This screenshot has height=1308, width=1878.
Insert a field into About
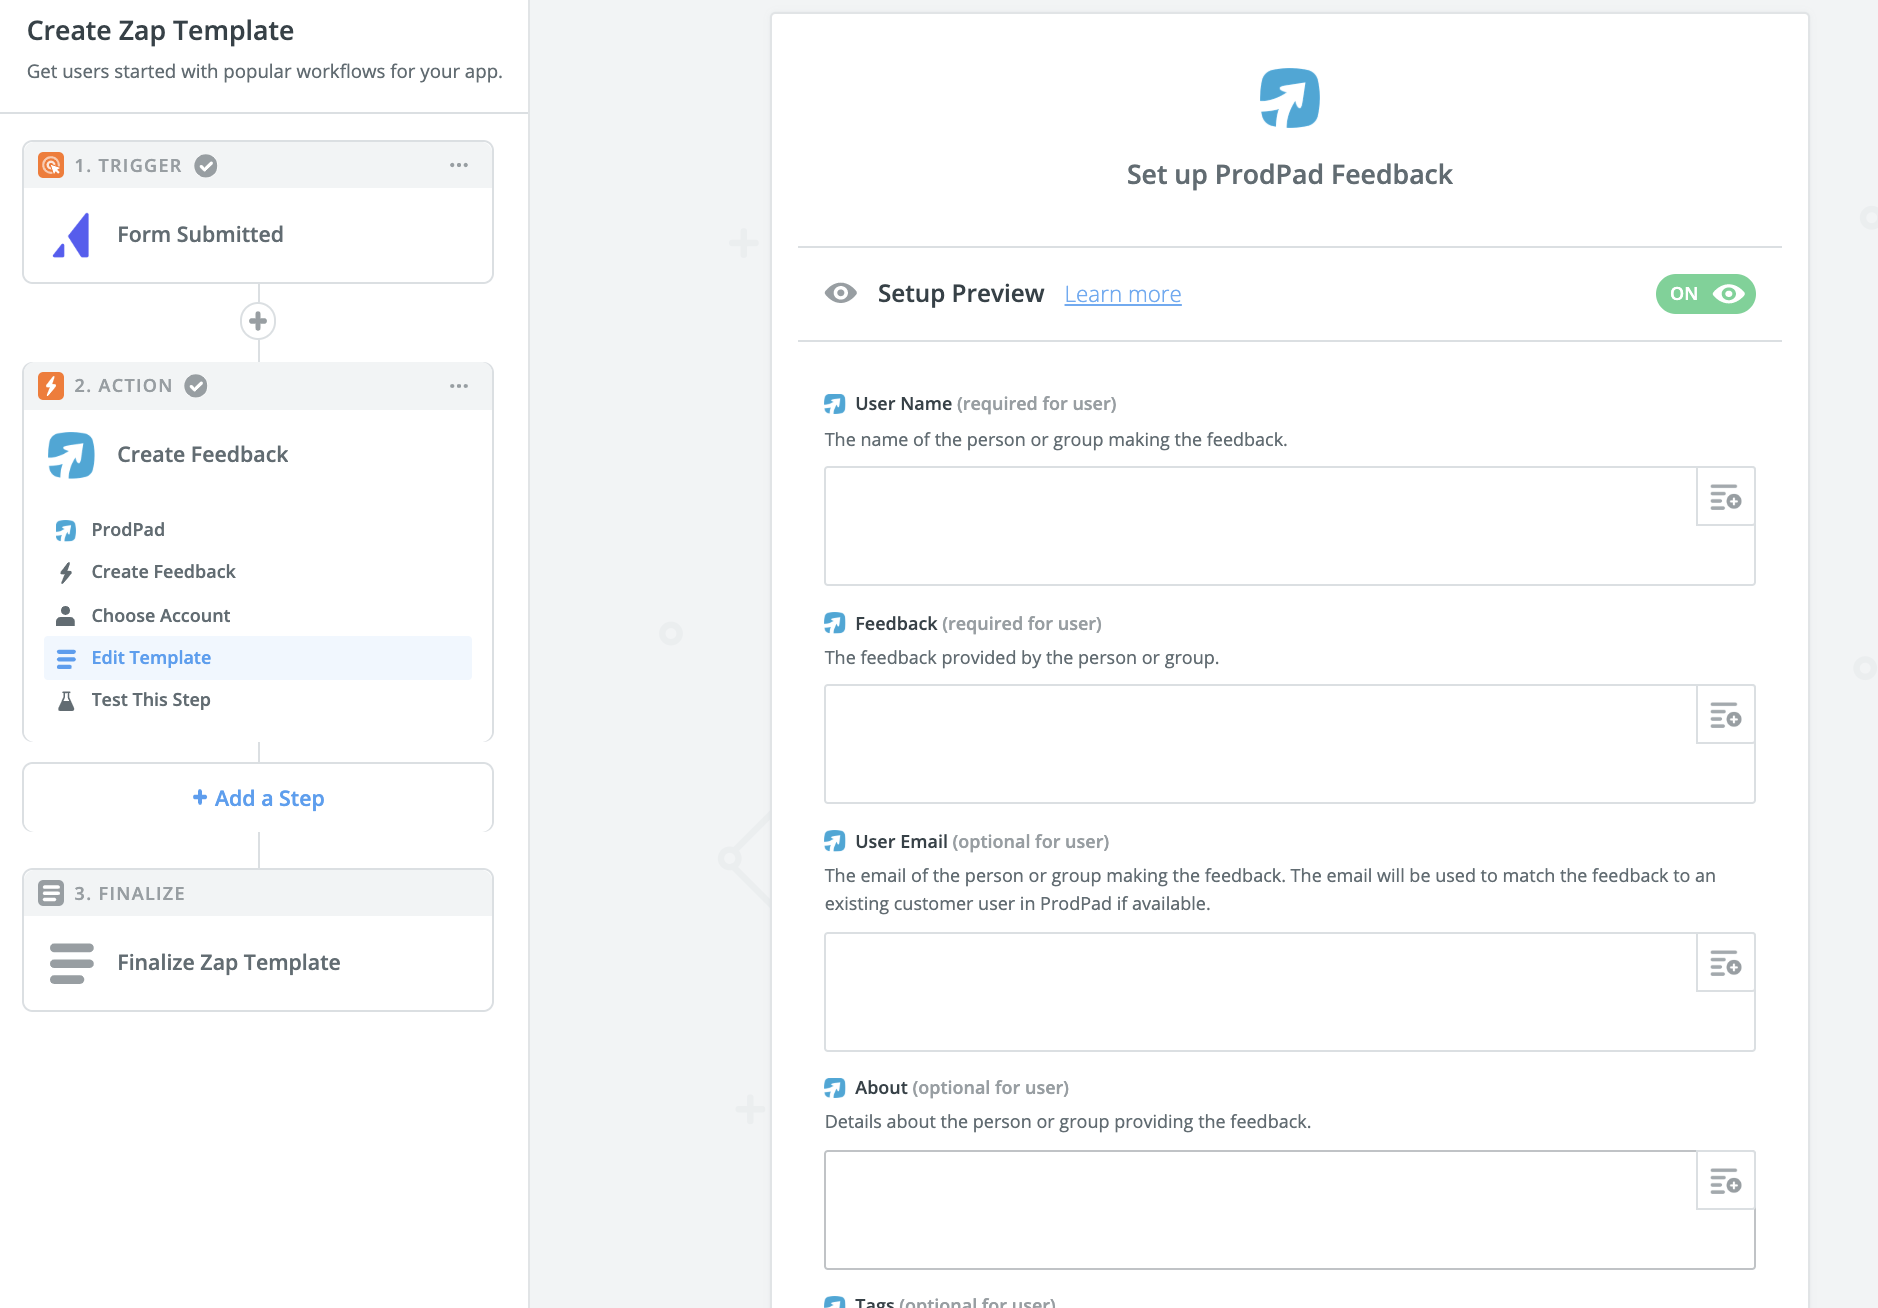coord(1726,1181)
